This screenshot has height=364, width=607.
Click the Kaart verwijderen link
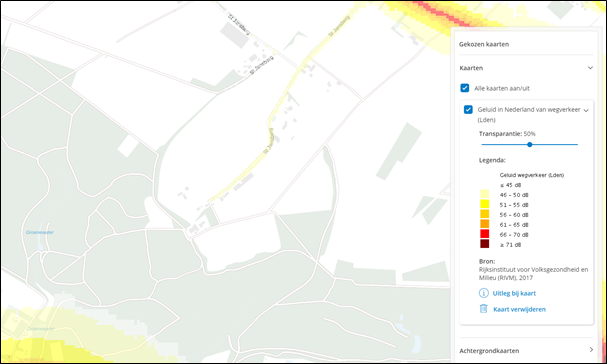[520, 309]
